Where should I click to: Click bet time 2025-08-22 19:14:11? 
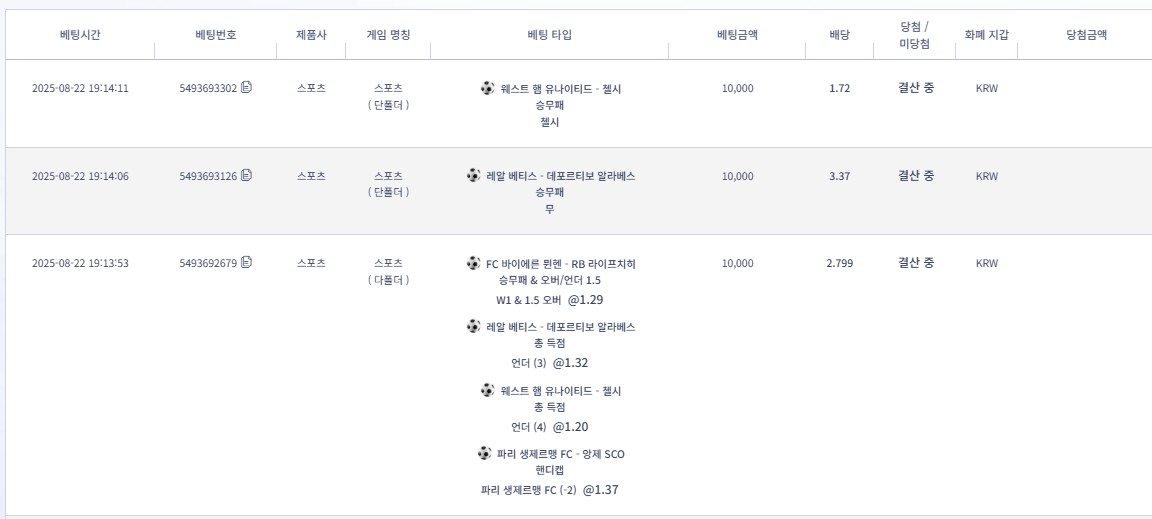click(x=80, y=88)
